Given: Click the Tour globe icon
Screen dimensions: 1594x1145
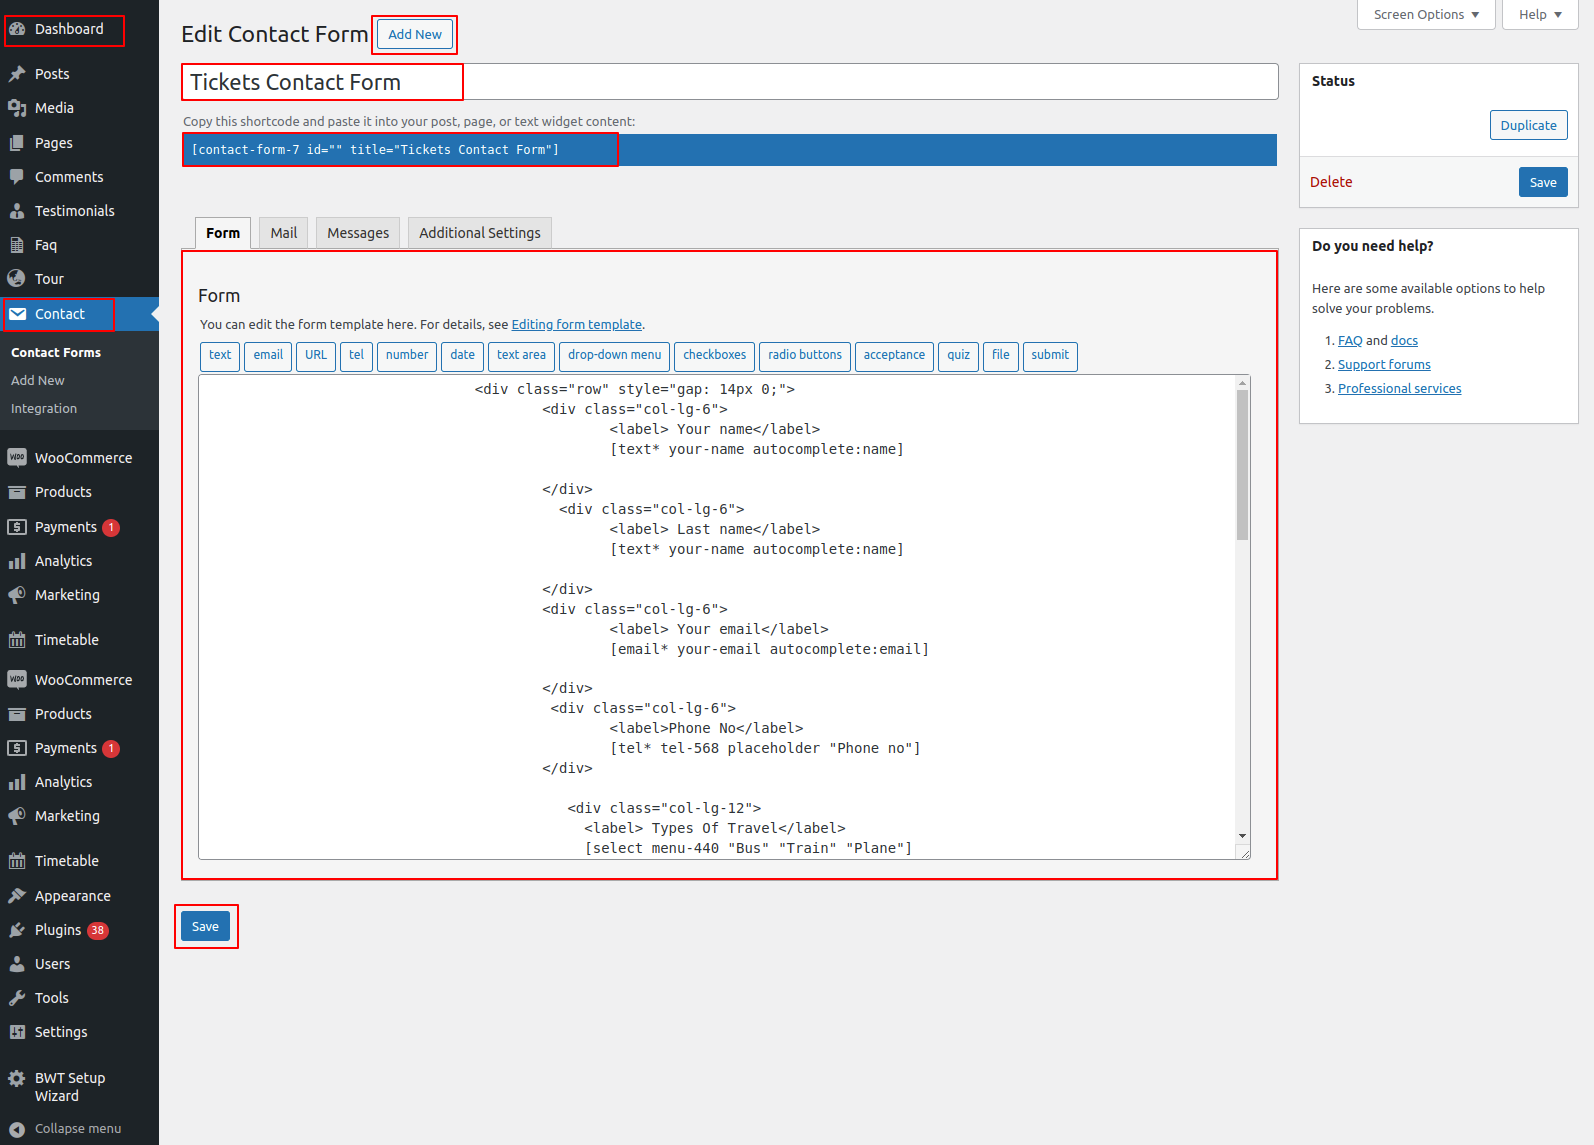Looking at the screenshot, I should coord(17,279).
